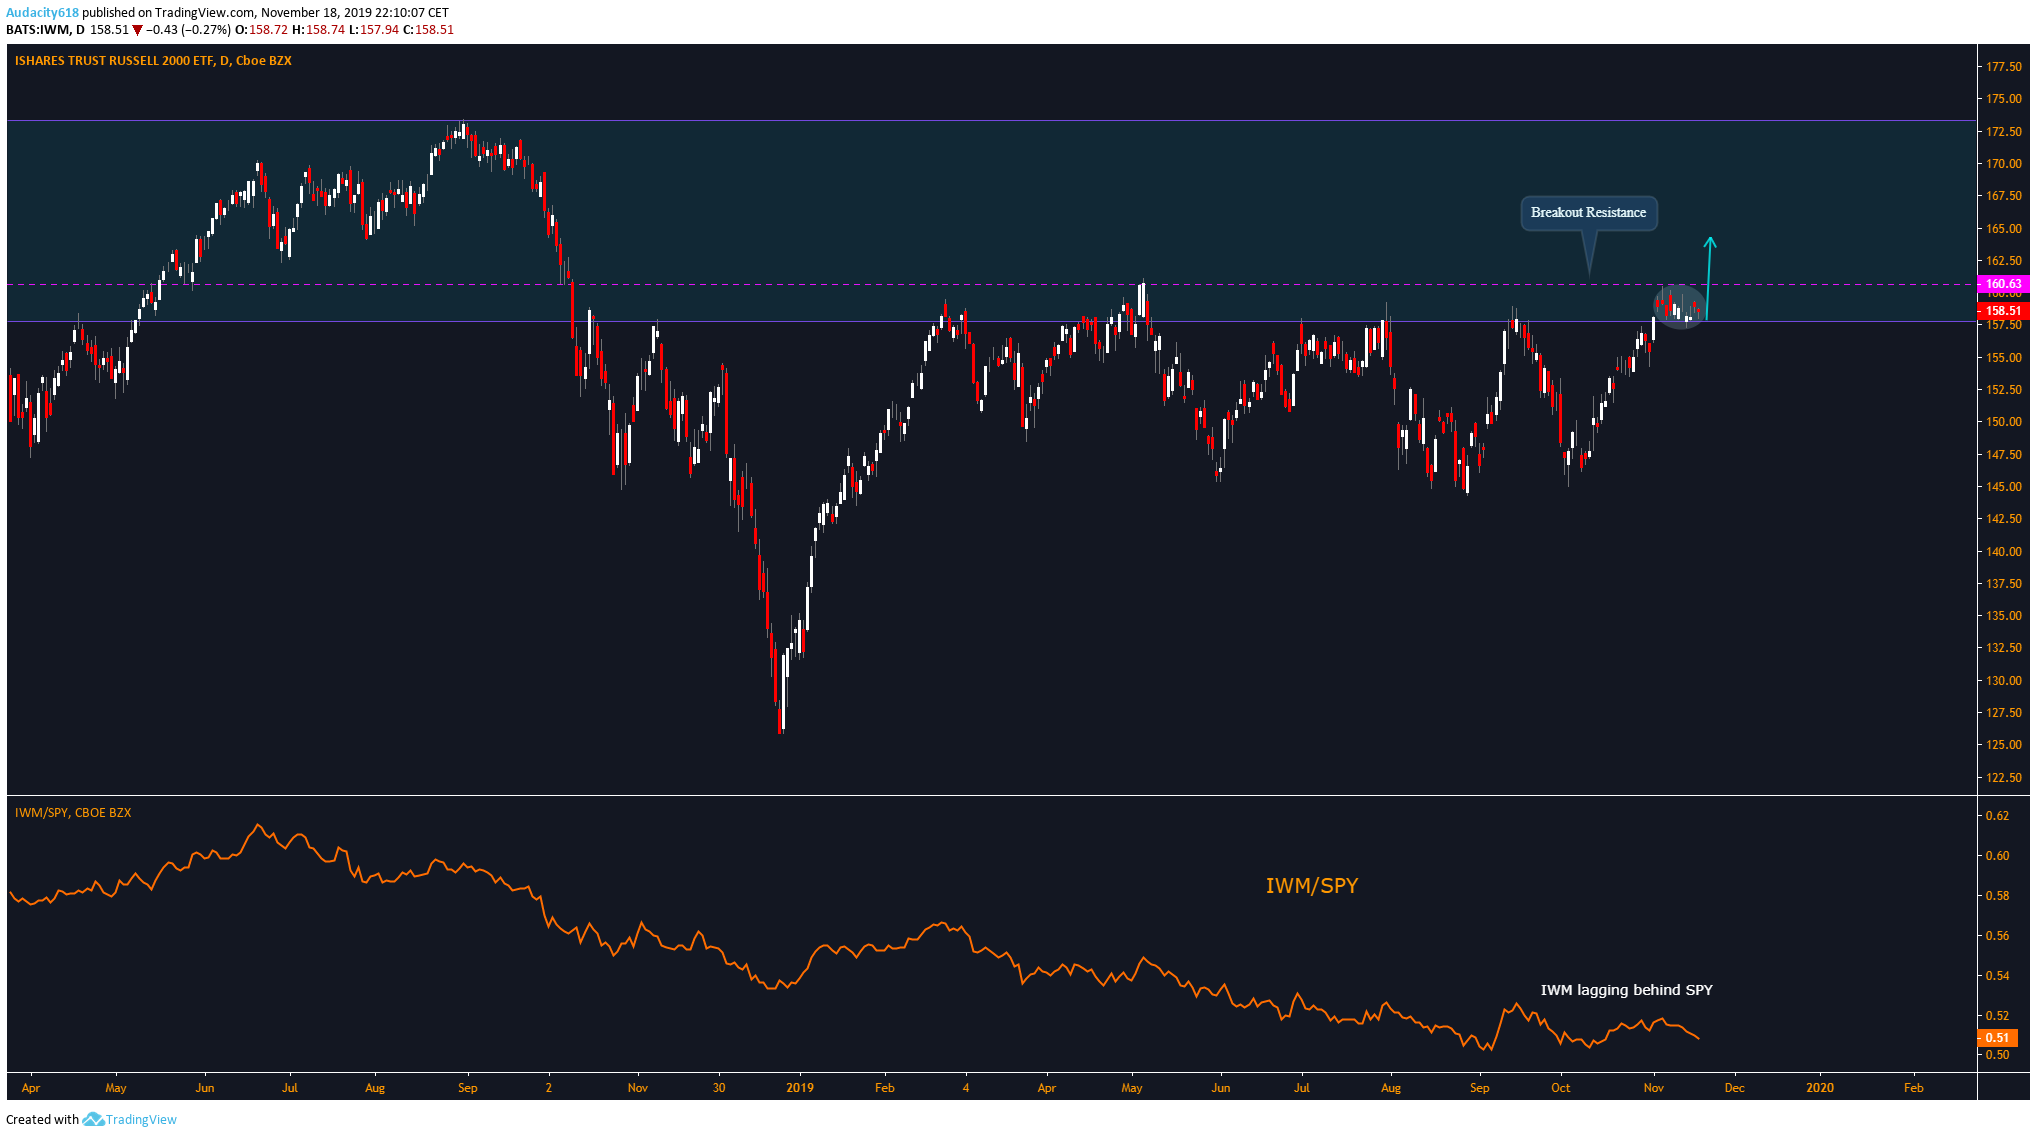Click the Jul 2019 time axis label
This screenshot has height=1137, width=2037.
(x=1302, y=1088)
